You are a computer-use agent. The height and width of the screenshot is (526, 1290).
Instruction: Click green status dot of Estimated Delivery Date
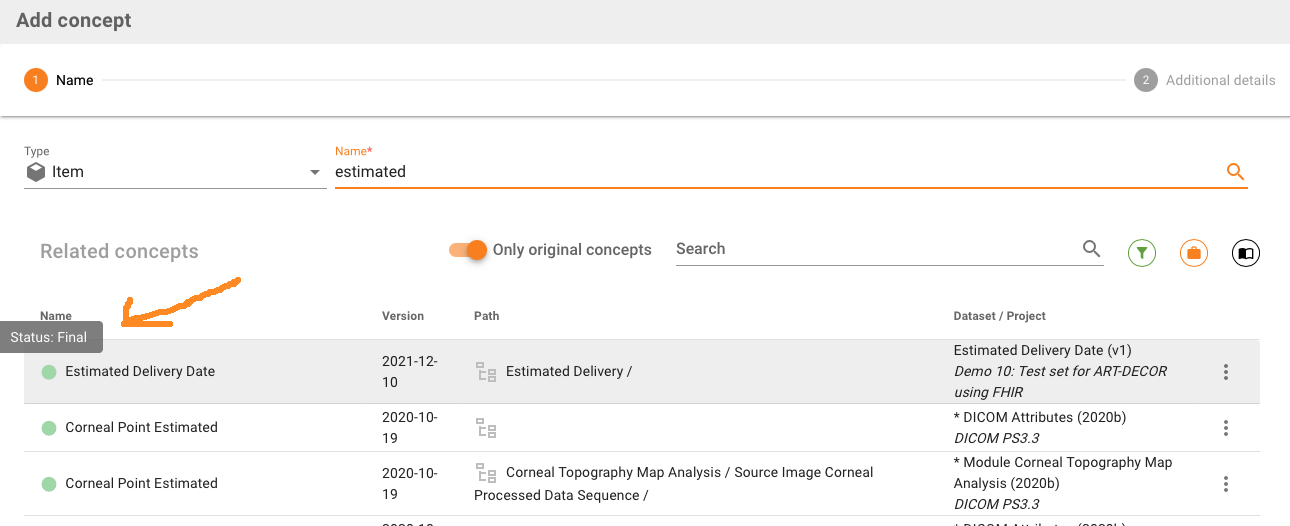(x=49, y=372)
